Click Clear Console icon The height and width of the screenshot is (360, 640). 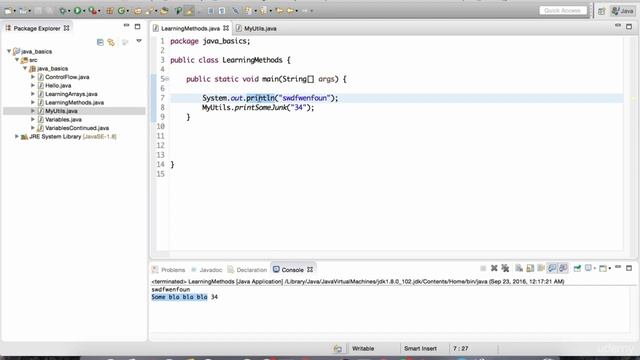(519, 268)
